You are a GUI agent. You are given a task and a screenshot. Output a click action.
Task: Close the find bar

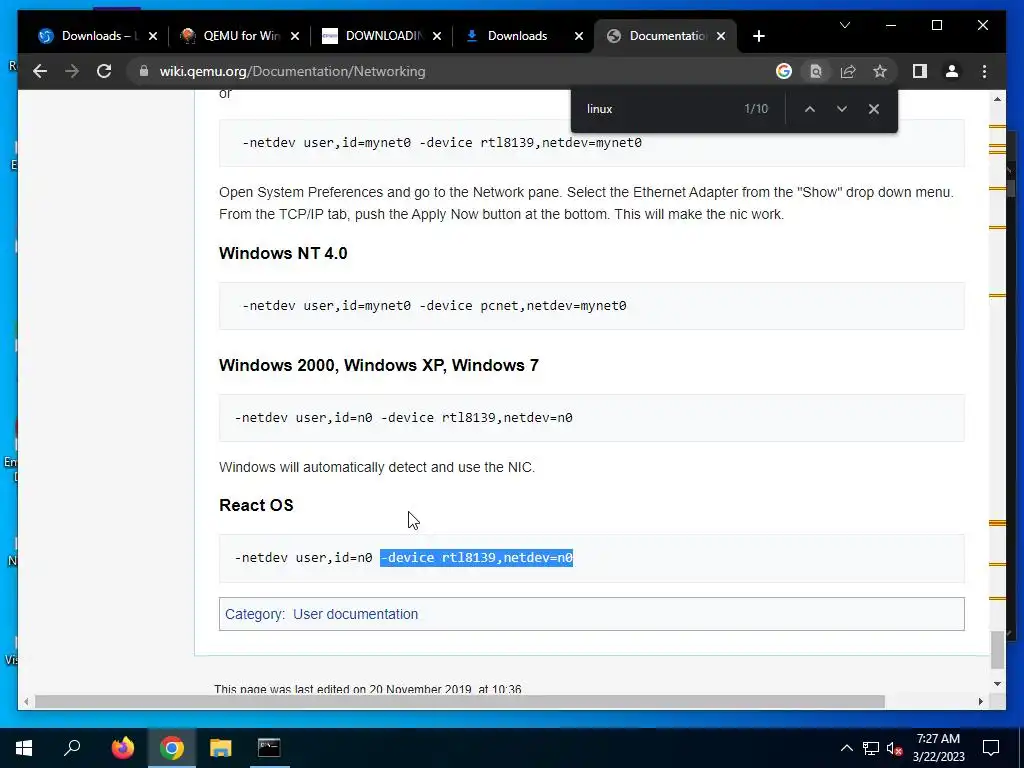[x=874, y=109]
